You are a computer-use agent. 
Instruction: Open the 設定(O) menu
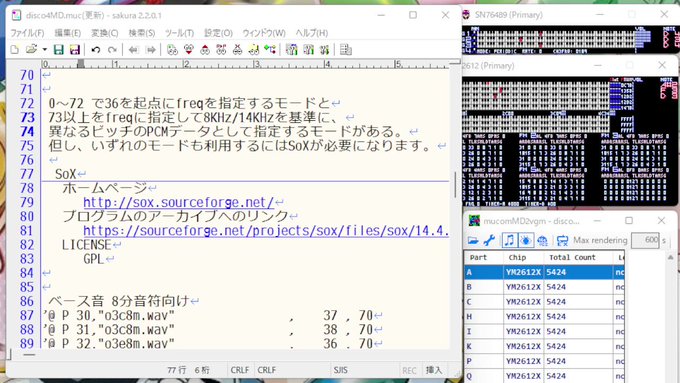coord(218,33)
